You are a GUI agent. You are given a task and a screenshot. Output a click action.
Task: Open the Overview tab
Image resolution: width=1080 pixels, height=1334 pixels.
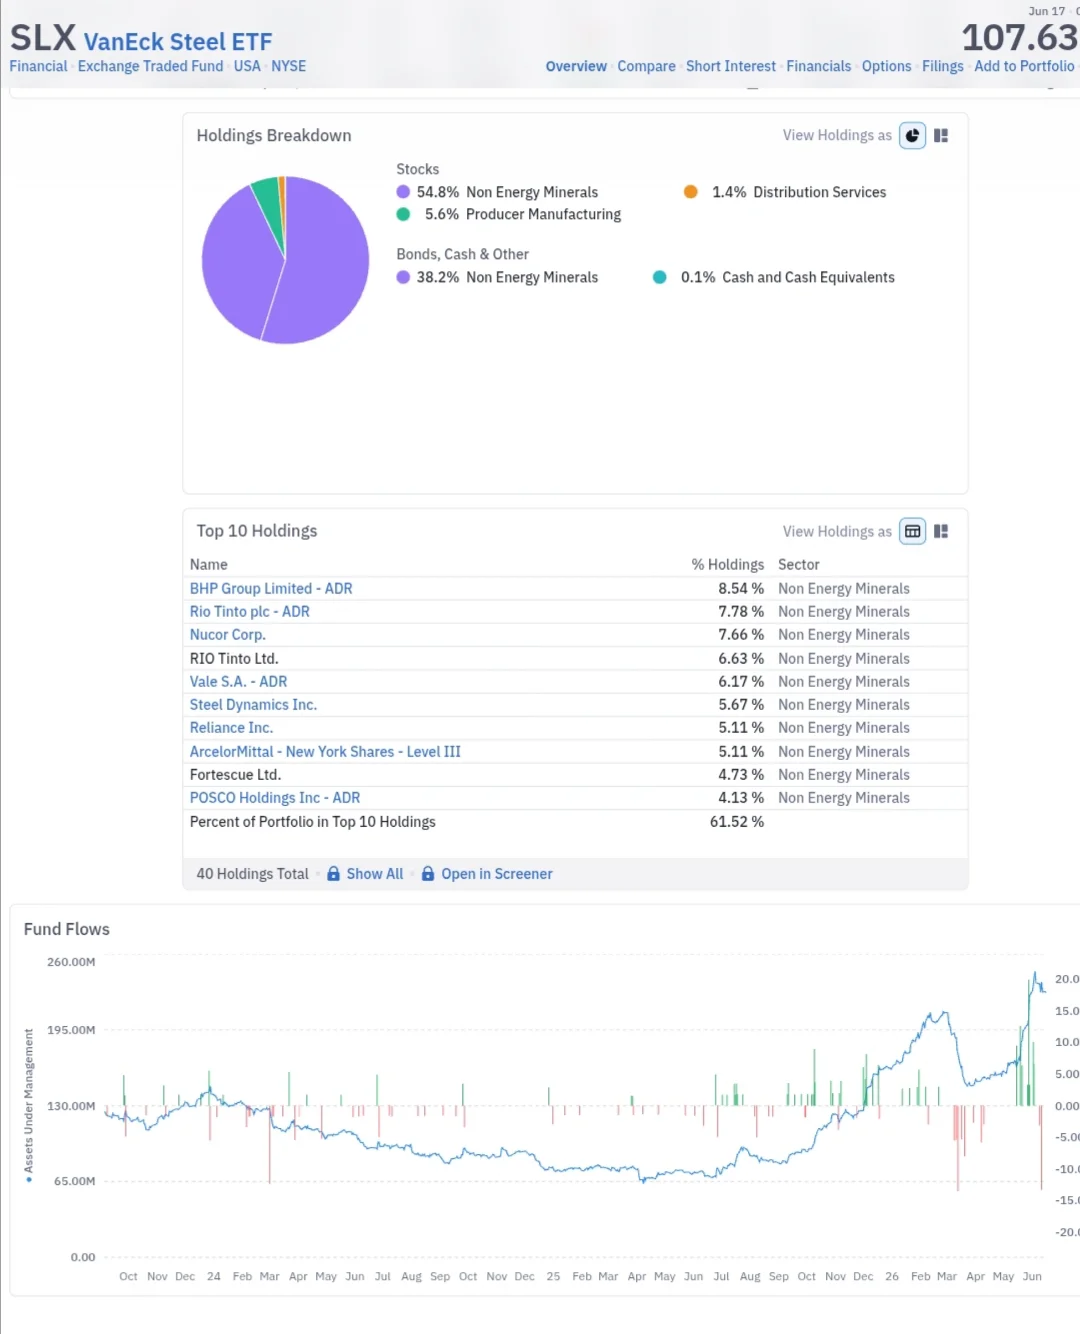click(576, 66)
